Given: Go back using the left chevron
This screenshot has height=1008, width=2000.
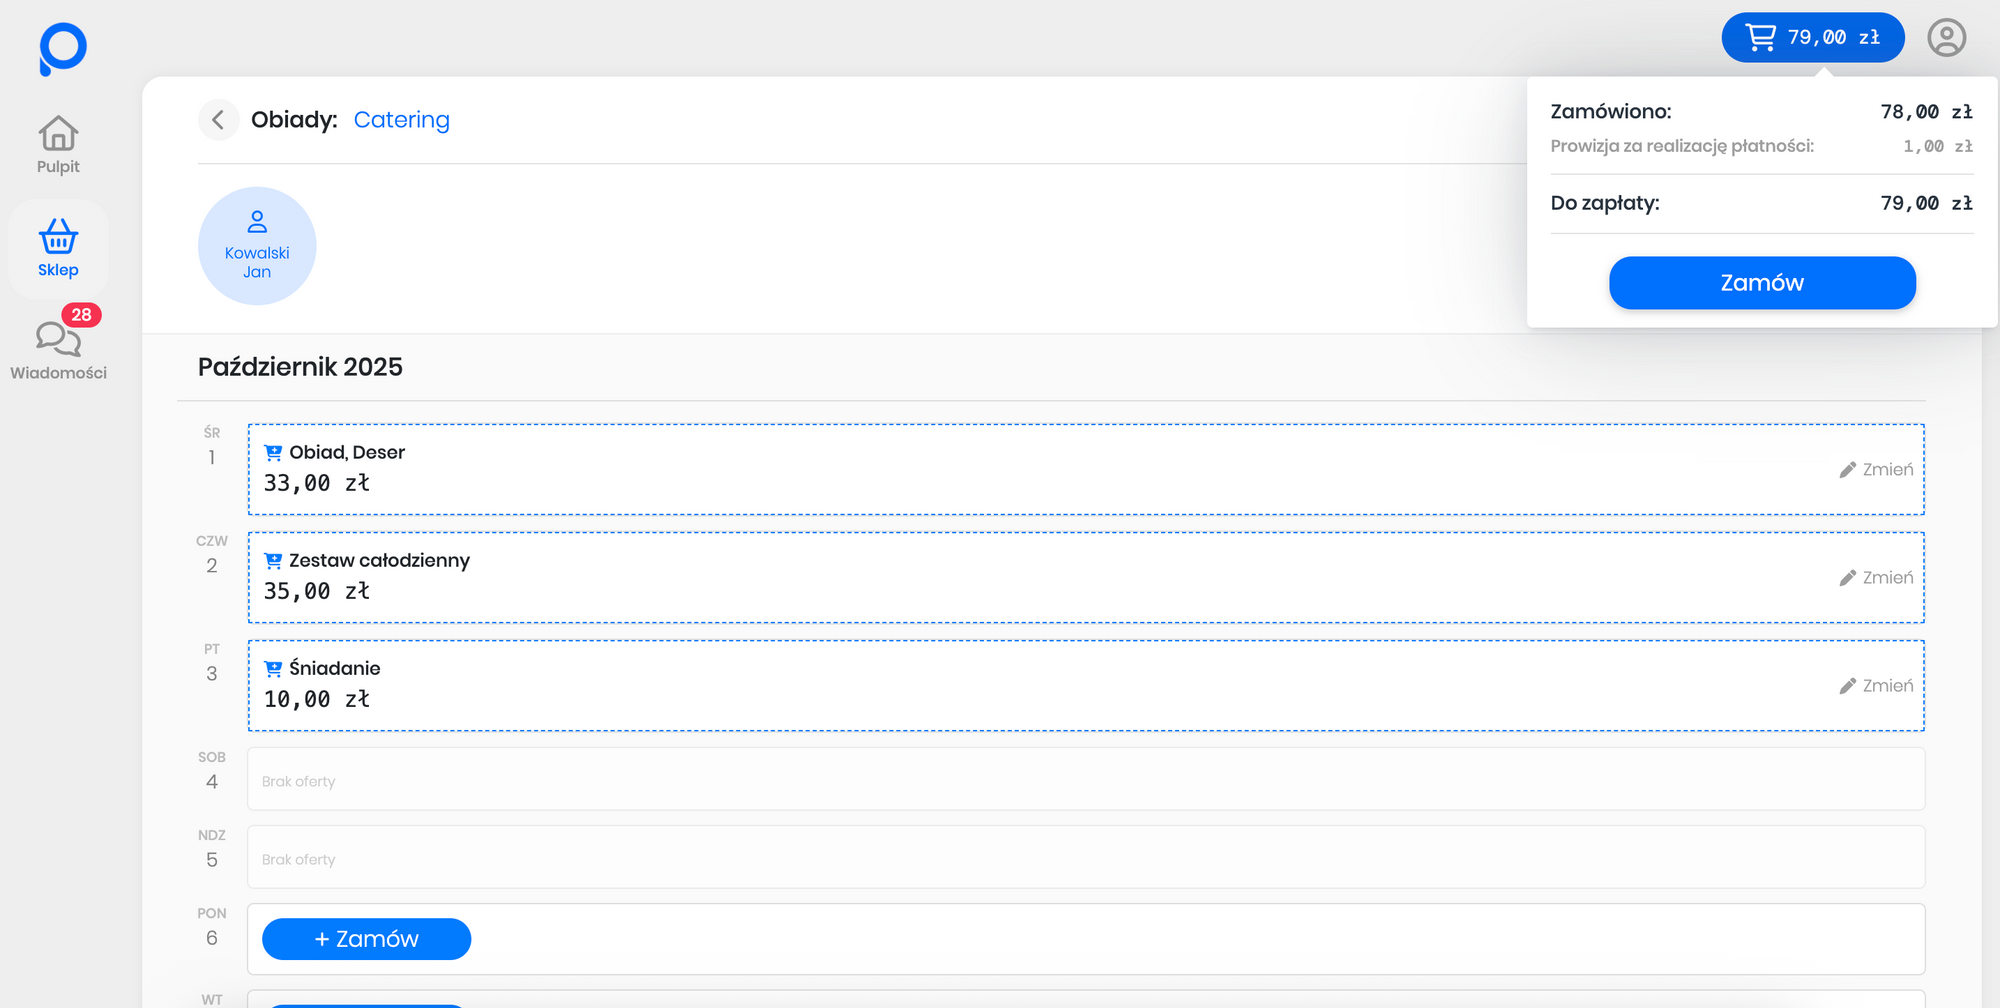Looking at the screenshot, I should (x=218, y=120).
